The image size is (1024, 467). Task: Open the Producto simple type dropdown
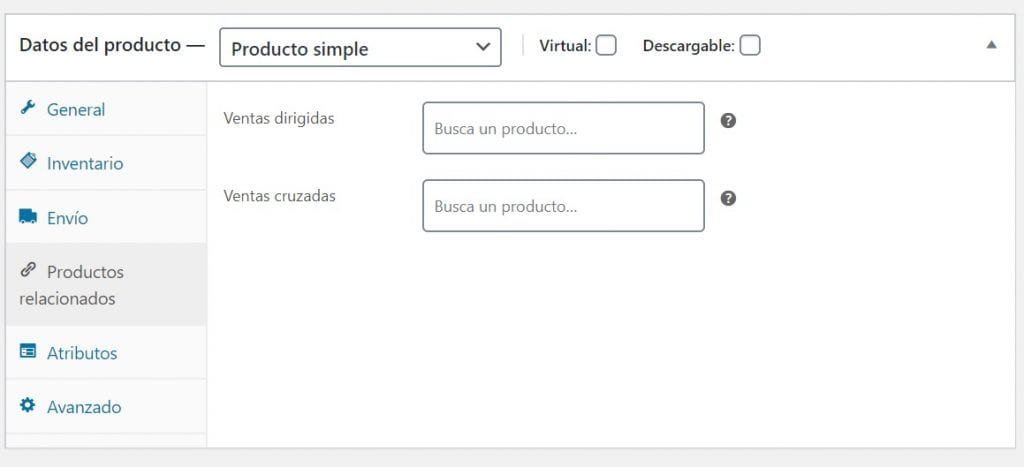[x=360, y=47]
